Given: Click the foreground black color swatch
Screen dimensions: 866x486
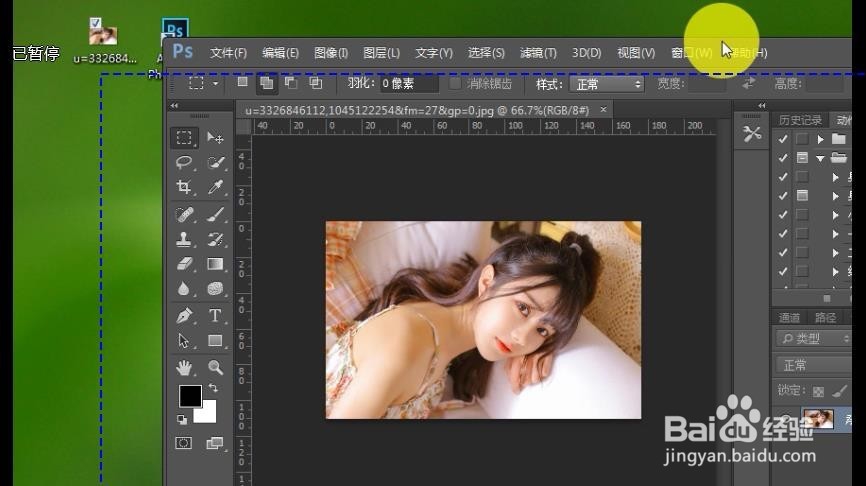Looking at the screenshot, I should [190, 396].
